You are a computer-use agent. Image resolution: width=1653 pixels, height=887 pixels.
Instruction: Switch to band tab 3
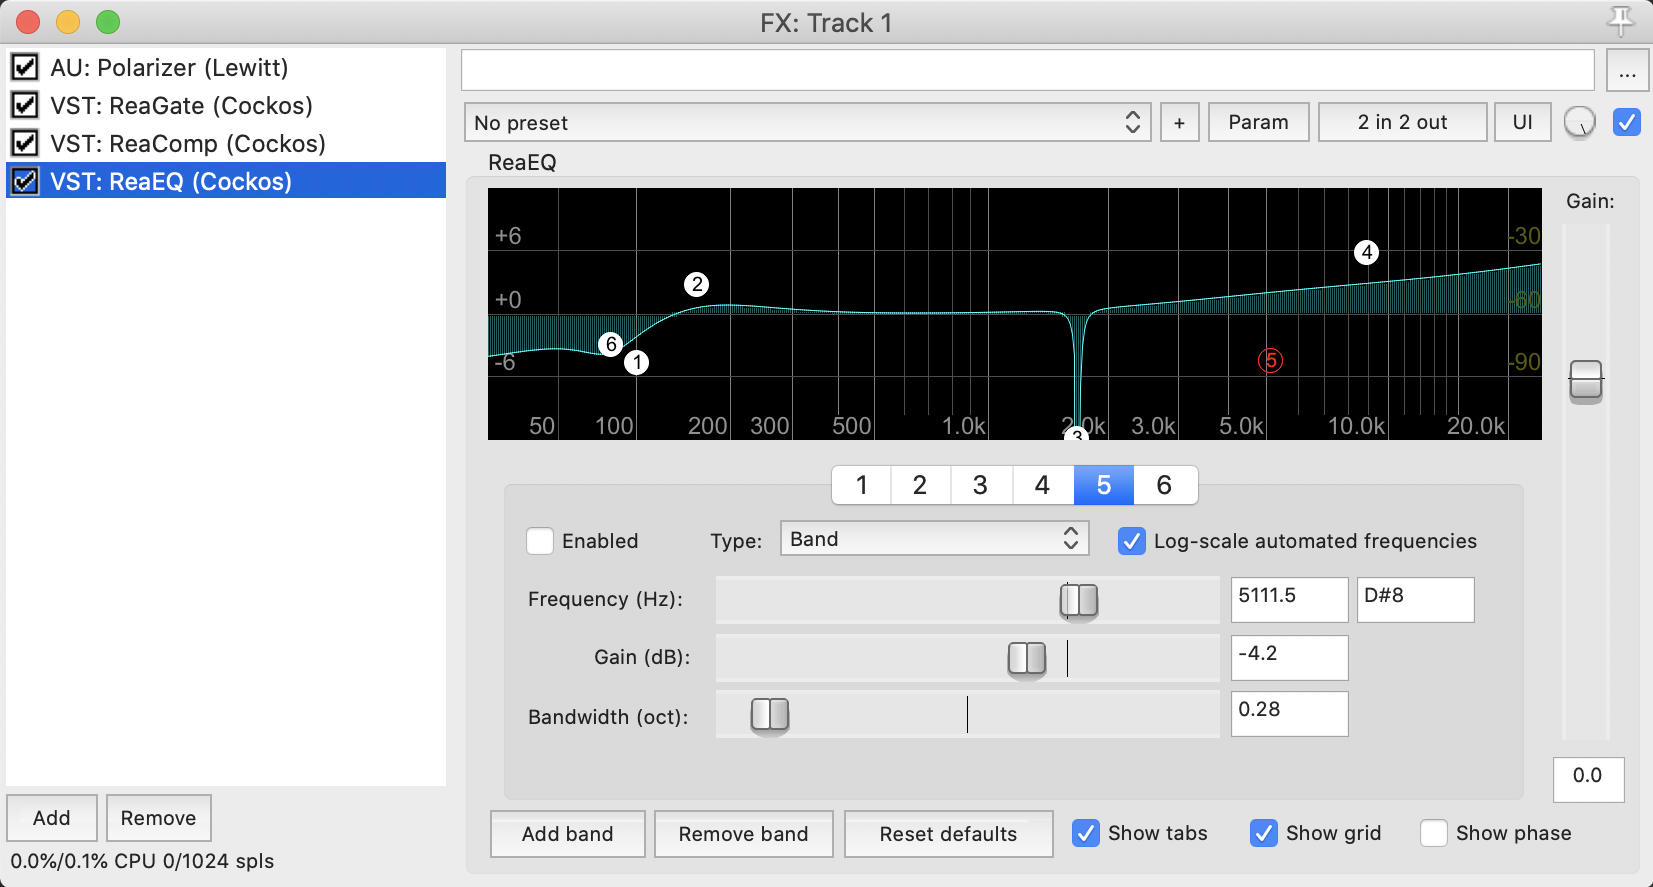click(x=980, y=485)
